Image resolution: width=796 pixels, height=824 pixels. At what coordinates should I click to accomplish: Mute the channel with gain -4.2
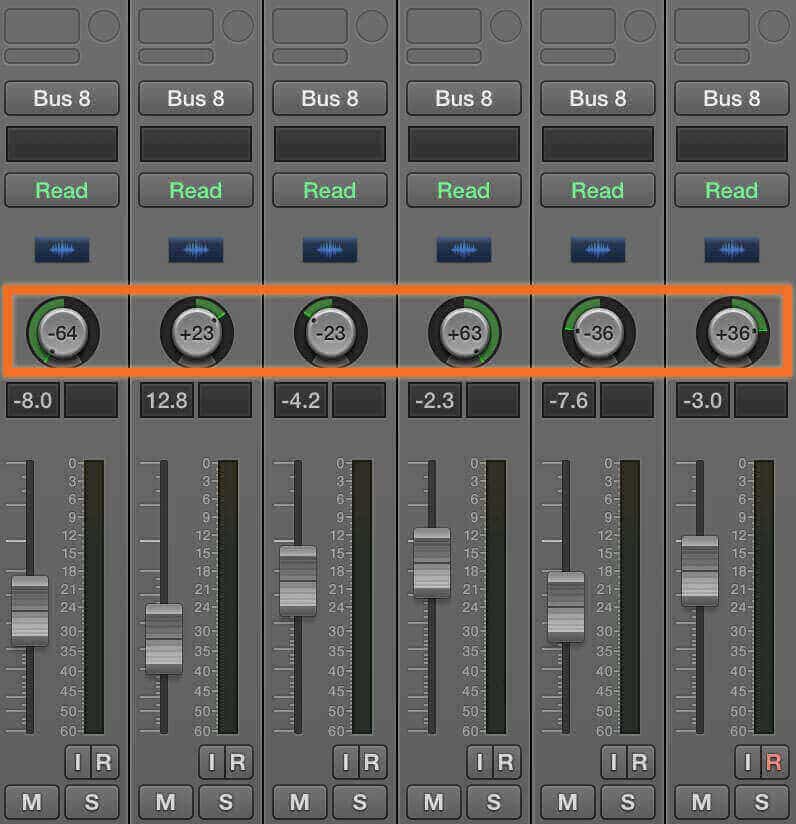[300, 802]
